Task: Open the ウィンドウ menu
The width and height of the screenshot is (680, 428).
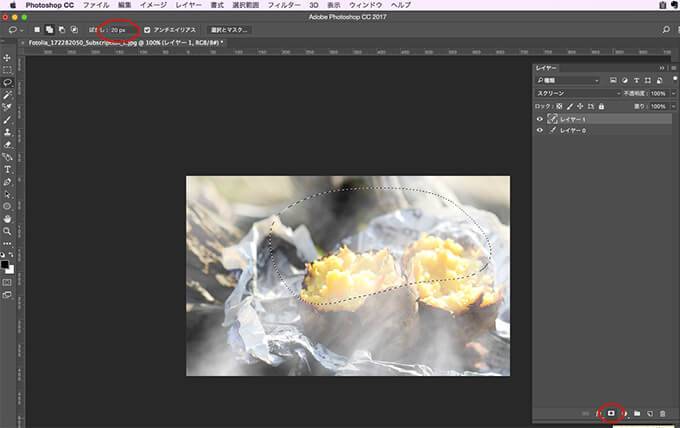Action: (366, 5)
